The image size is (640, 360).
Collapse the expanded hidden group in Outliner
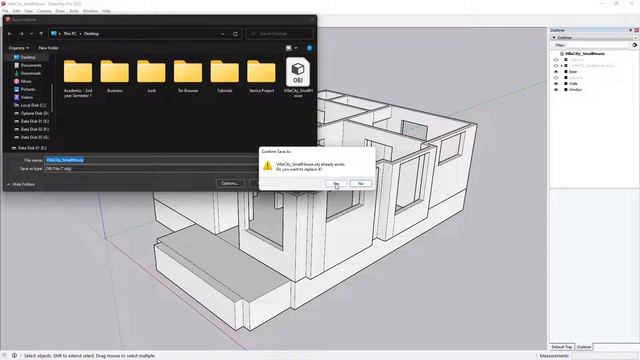tap(561, 66)
